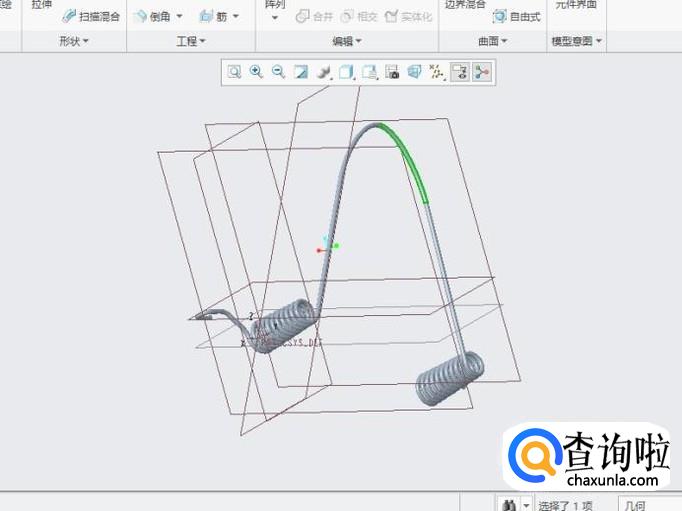Viewport: 682px width, 511px height.
Task: Open the datum display filters icon
Action: [x=437, y=72]
